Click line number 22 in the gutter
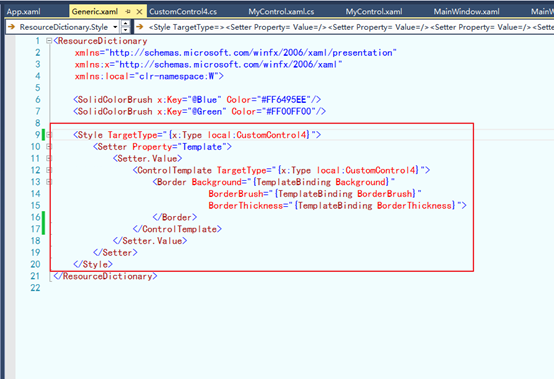554x379 pixels. point(35,288)
